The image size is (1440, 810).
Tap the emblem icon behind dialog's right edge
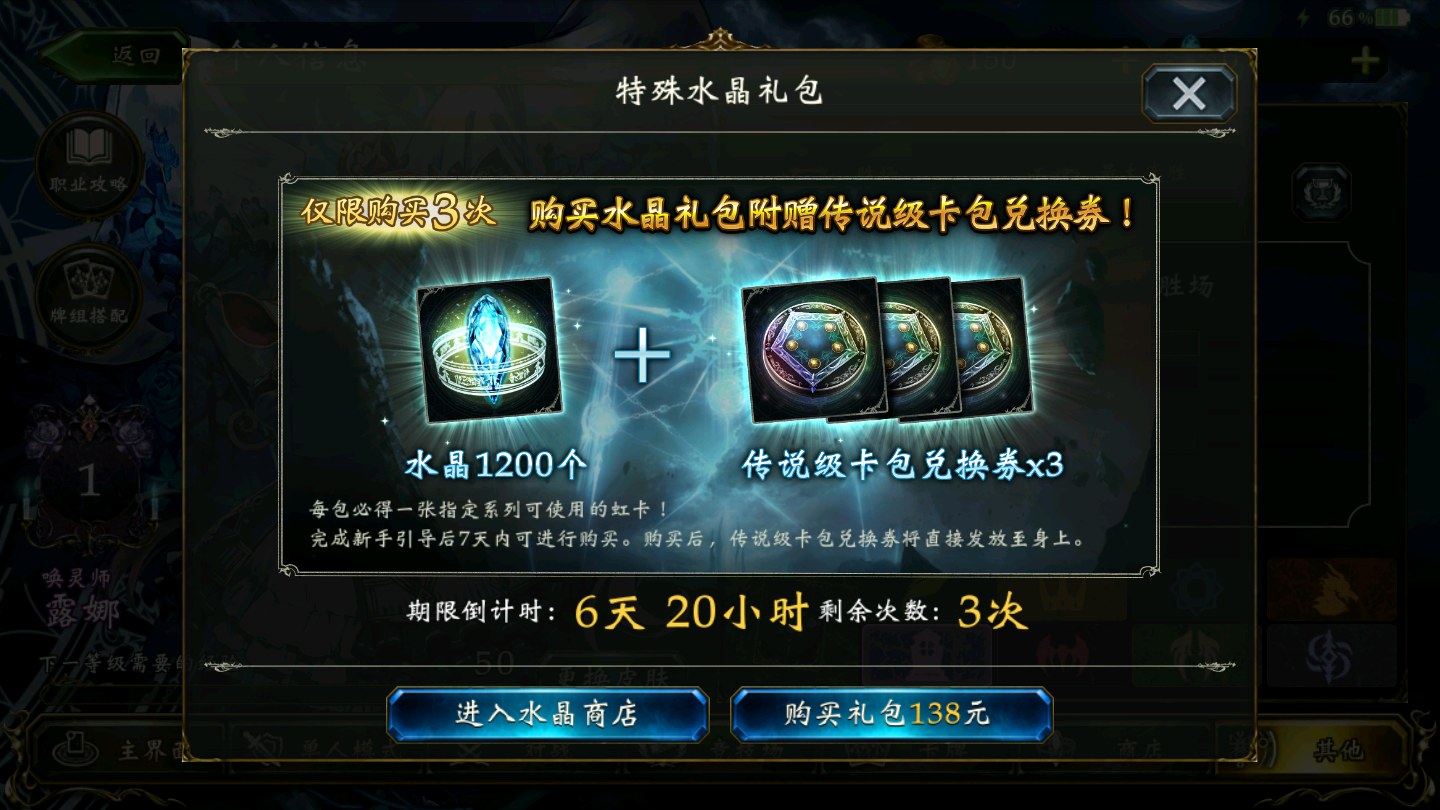(1322, 193)
